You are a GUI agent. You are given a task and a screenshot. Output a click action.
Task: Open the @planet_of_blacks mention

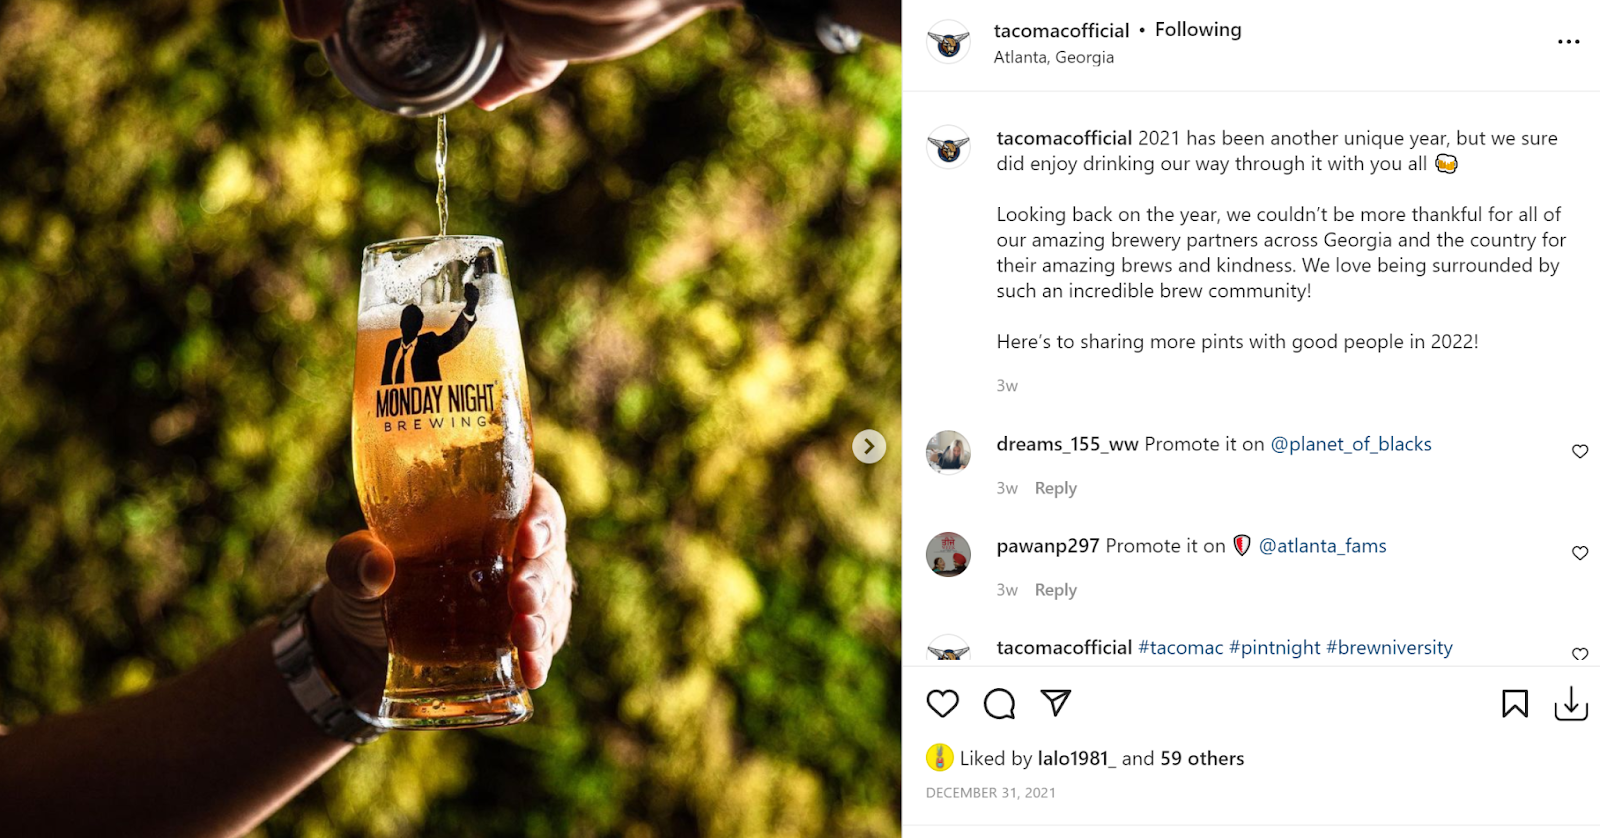coord(1351,444)
